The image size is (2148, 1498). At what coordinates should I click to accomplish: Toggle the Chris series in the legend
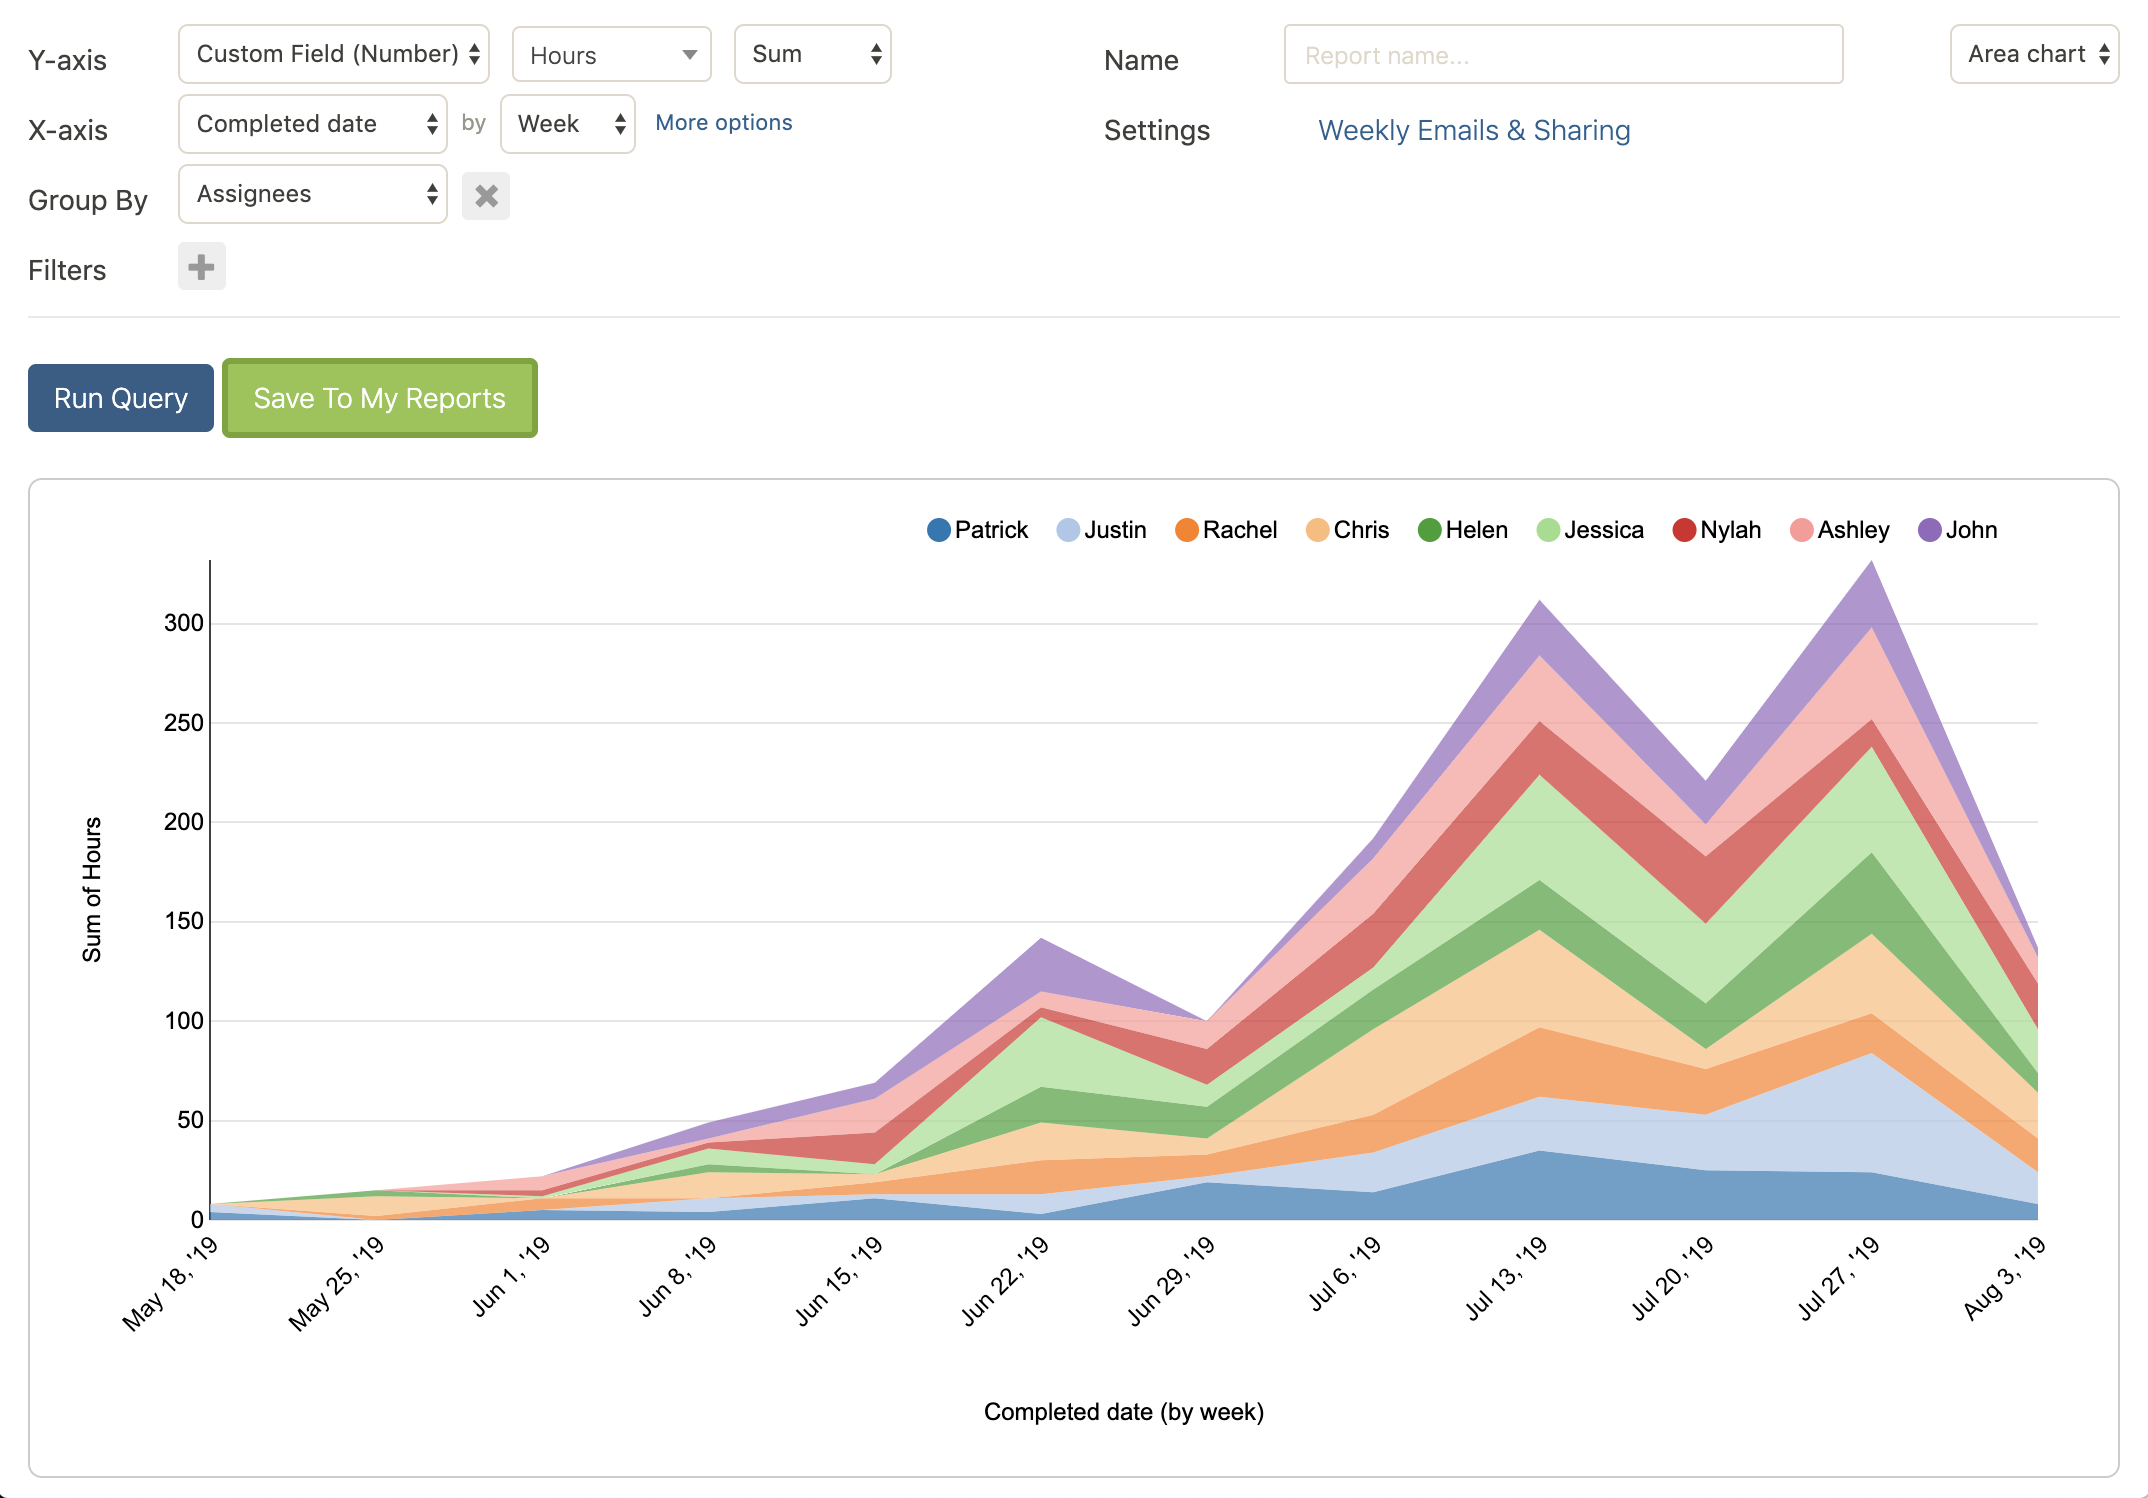point(1347,530)
